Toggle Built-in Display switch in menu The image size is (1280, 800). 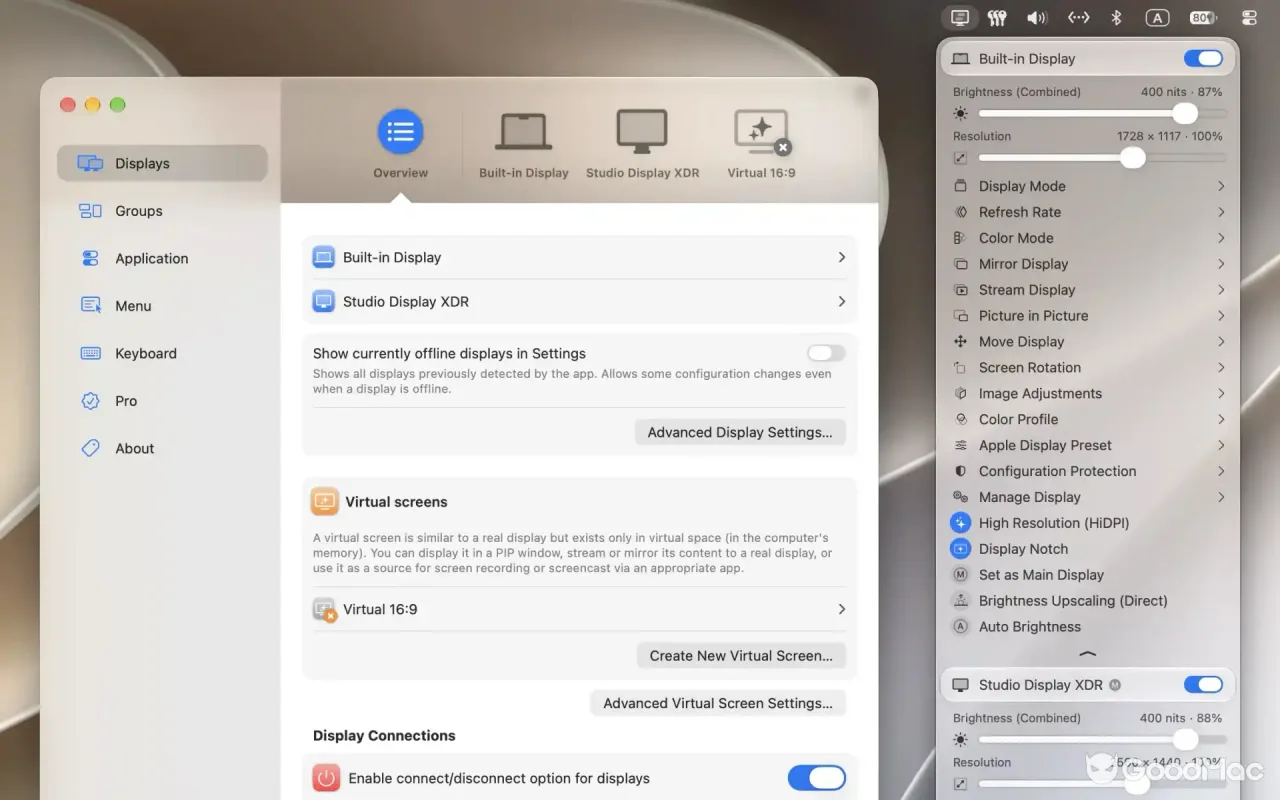[x=1203, y=59]
